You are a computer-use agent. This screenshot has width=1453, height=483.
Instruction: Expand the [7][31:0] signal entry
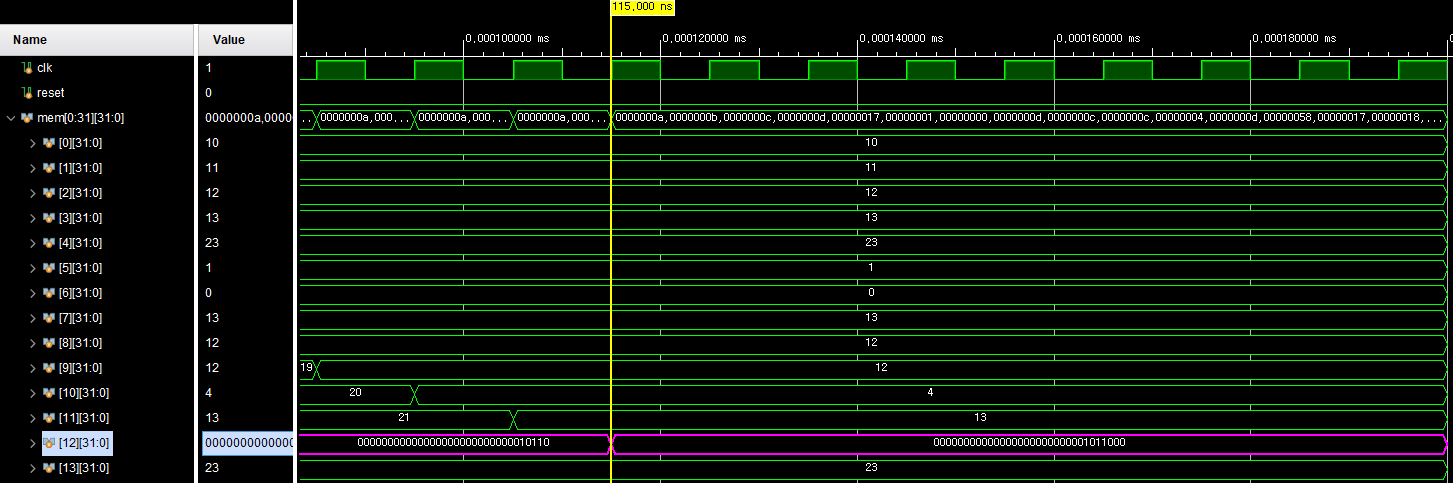click(33, 318)
